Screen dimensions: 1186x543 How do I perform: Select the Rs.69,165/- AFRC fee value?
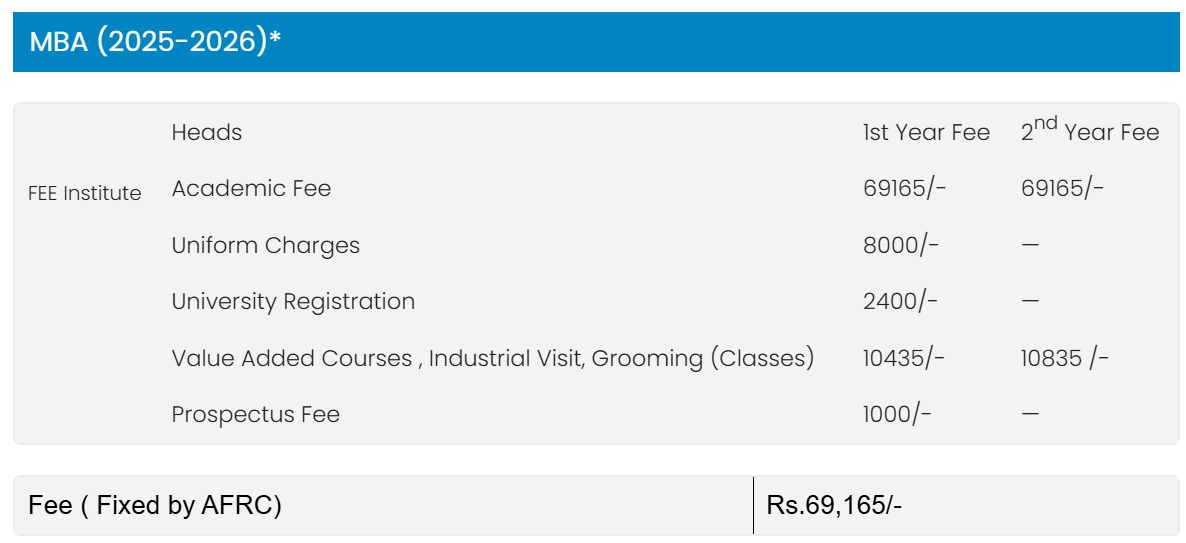pos(834,505)
